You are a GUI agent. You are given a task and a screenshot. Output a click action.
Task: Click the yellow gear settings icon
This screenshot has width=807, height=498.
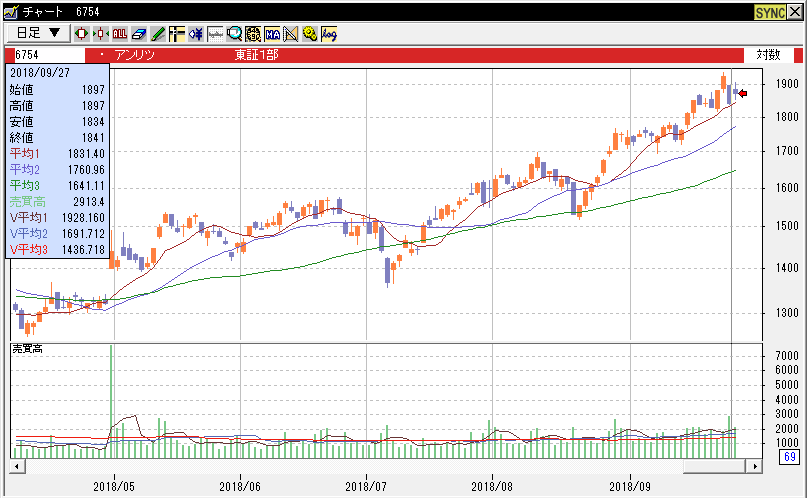click(x=310, y=33)
